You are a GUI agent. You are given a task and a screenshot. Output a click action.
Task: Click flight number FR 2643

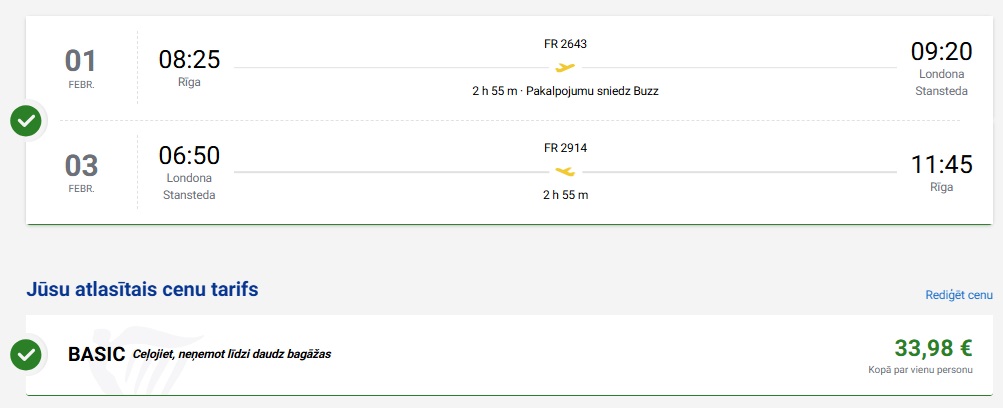click(565, 44)
